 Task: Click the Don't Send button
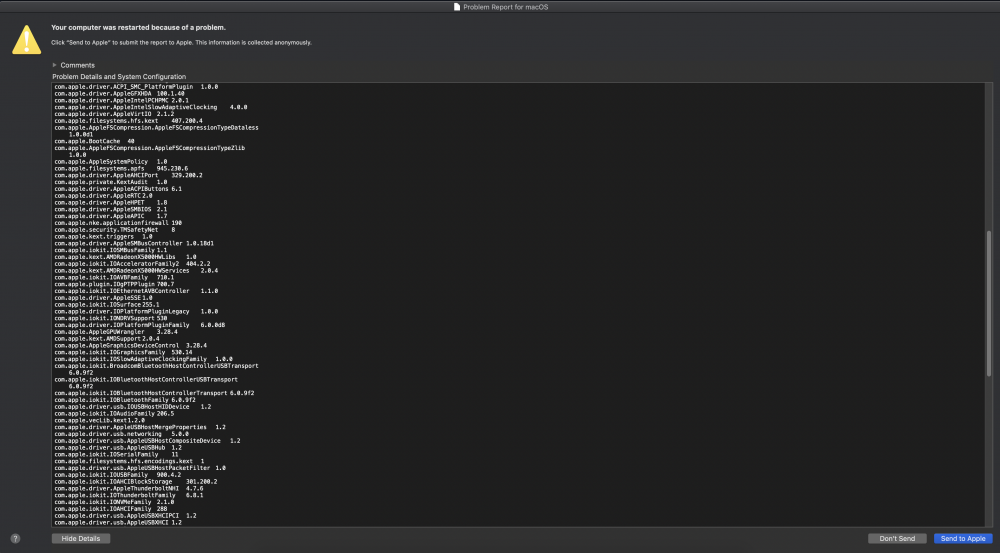click(897, 538)
